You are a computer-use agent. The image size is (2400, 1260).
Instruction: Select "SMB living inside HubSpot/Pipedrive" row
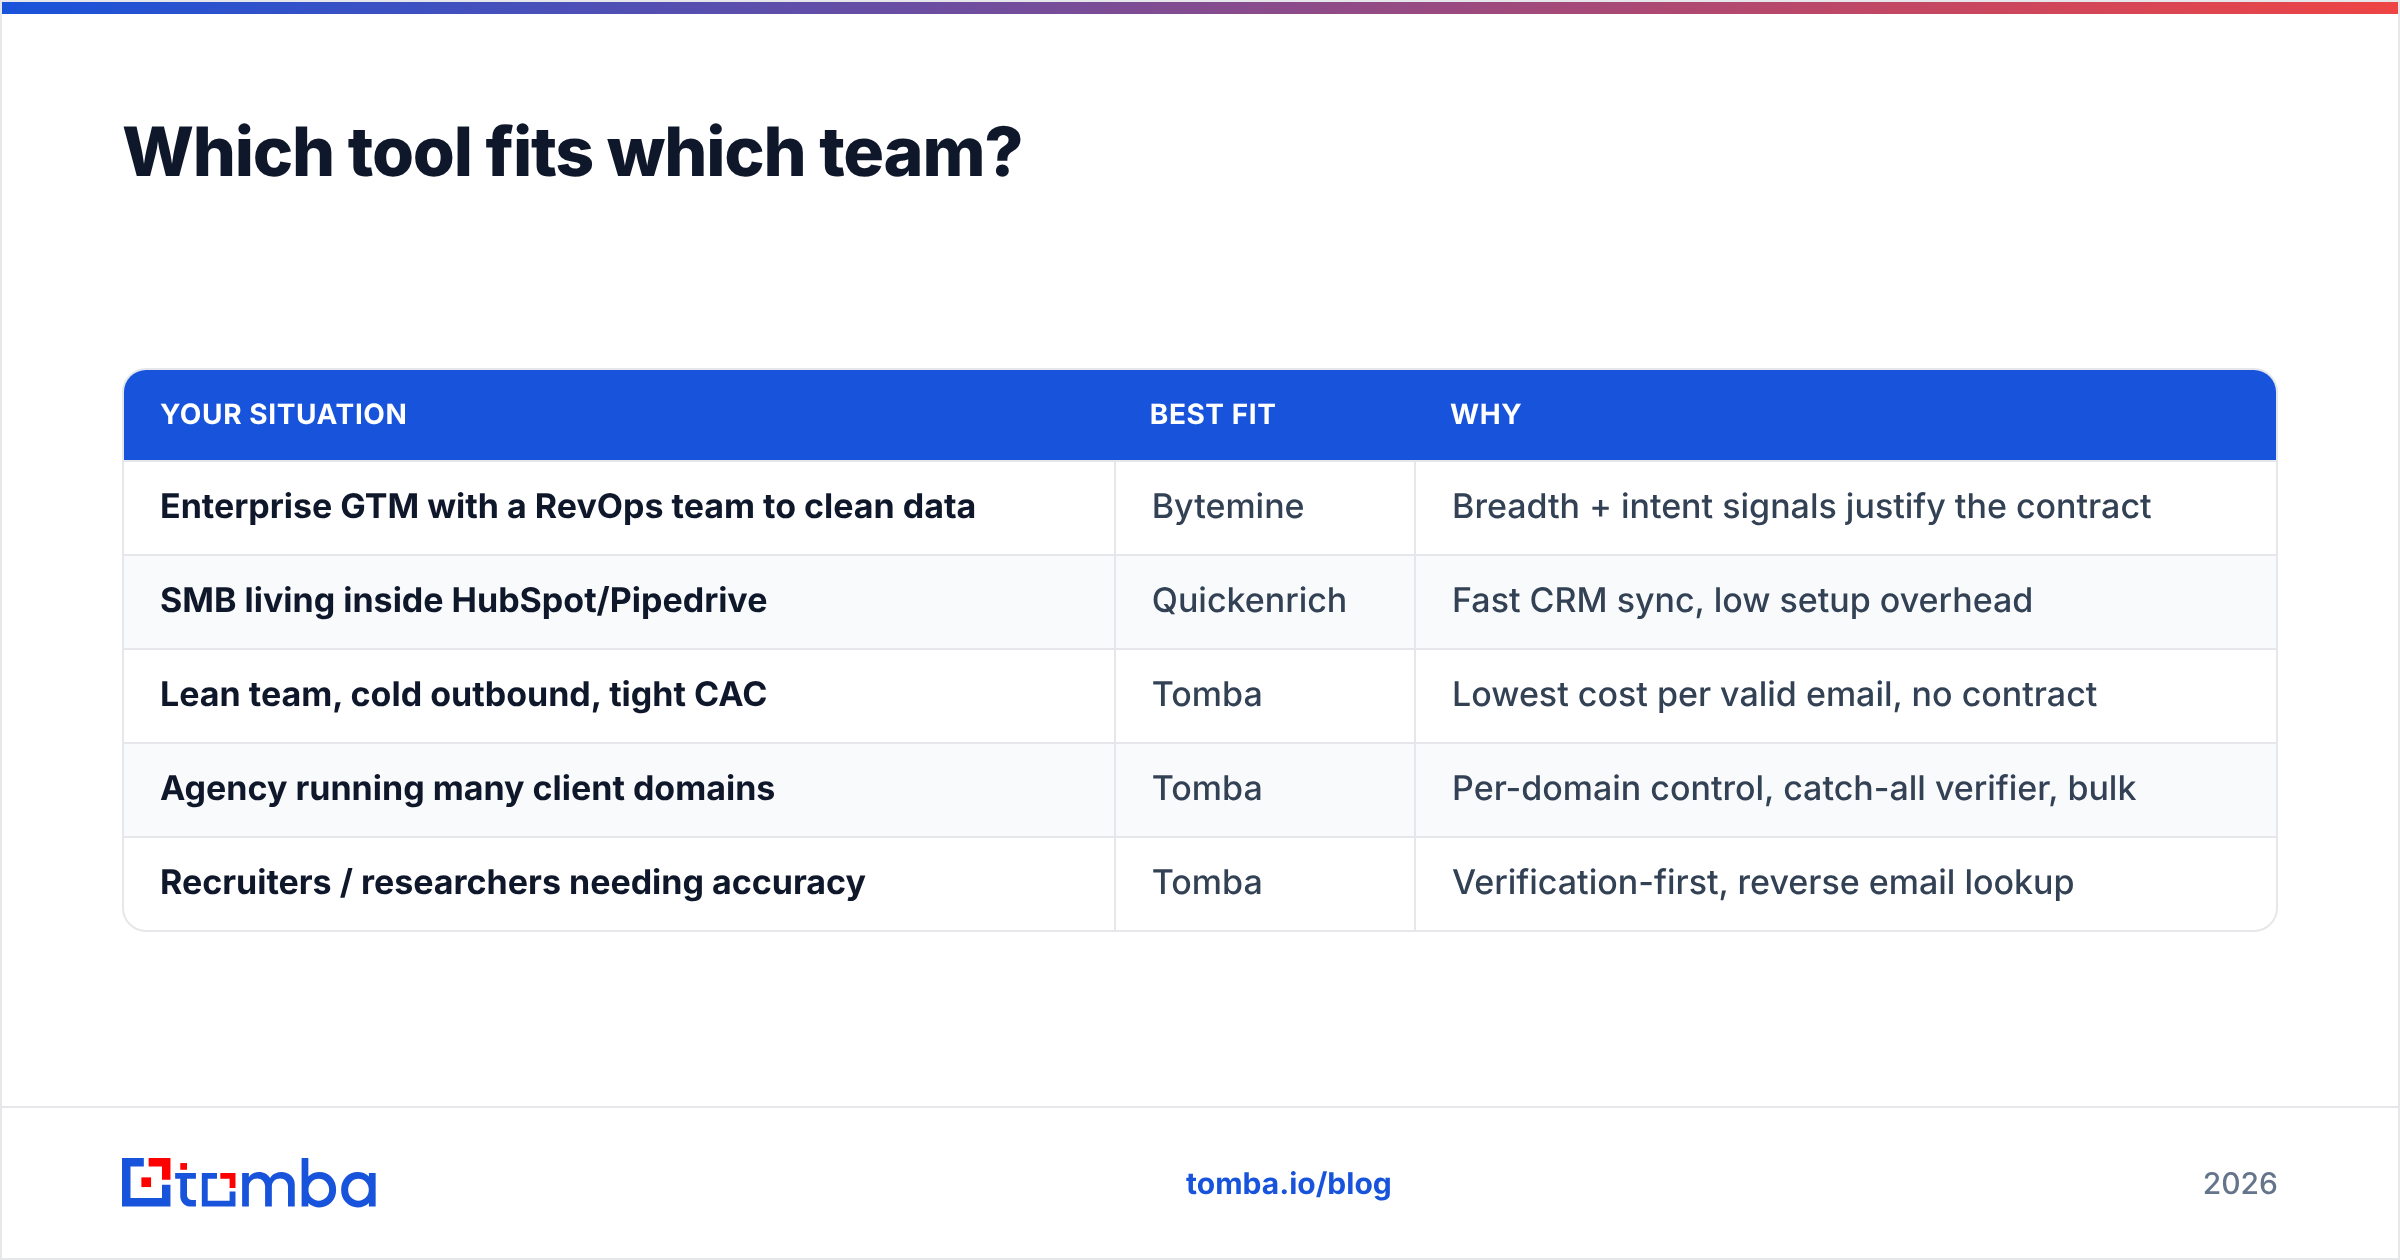point(1200,602)
